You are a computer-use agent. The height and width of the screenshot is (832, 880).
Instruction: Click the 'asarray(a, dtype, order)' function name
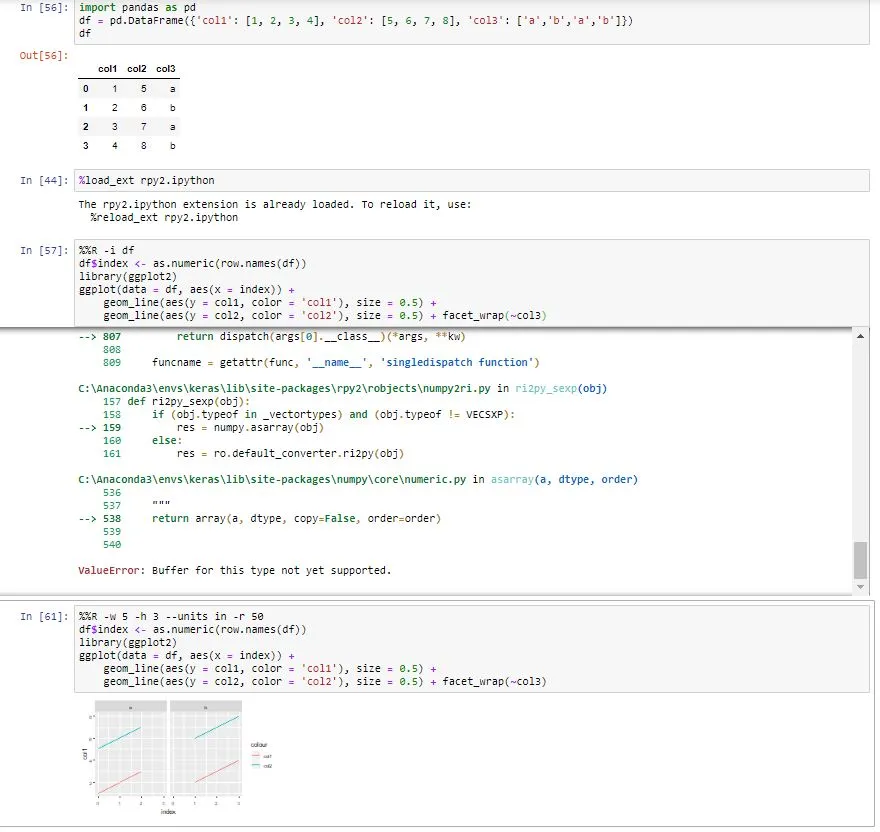pos(564,479)
